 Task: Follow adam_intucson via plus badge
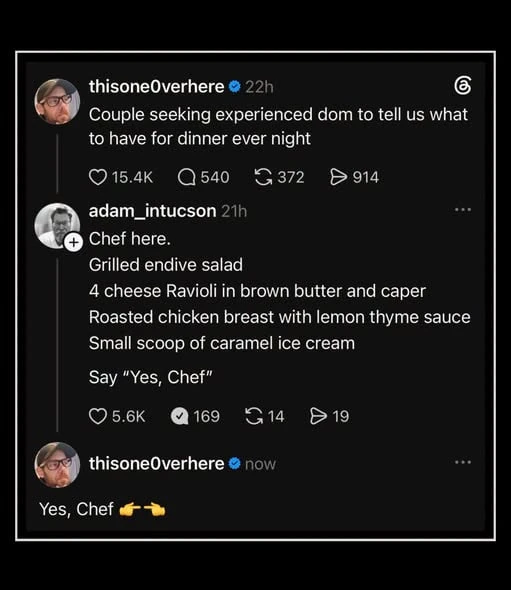(73, 242)
